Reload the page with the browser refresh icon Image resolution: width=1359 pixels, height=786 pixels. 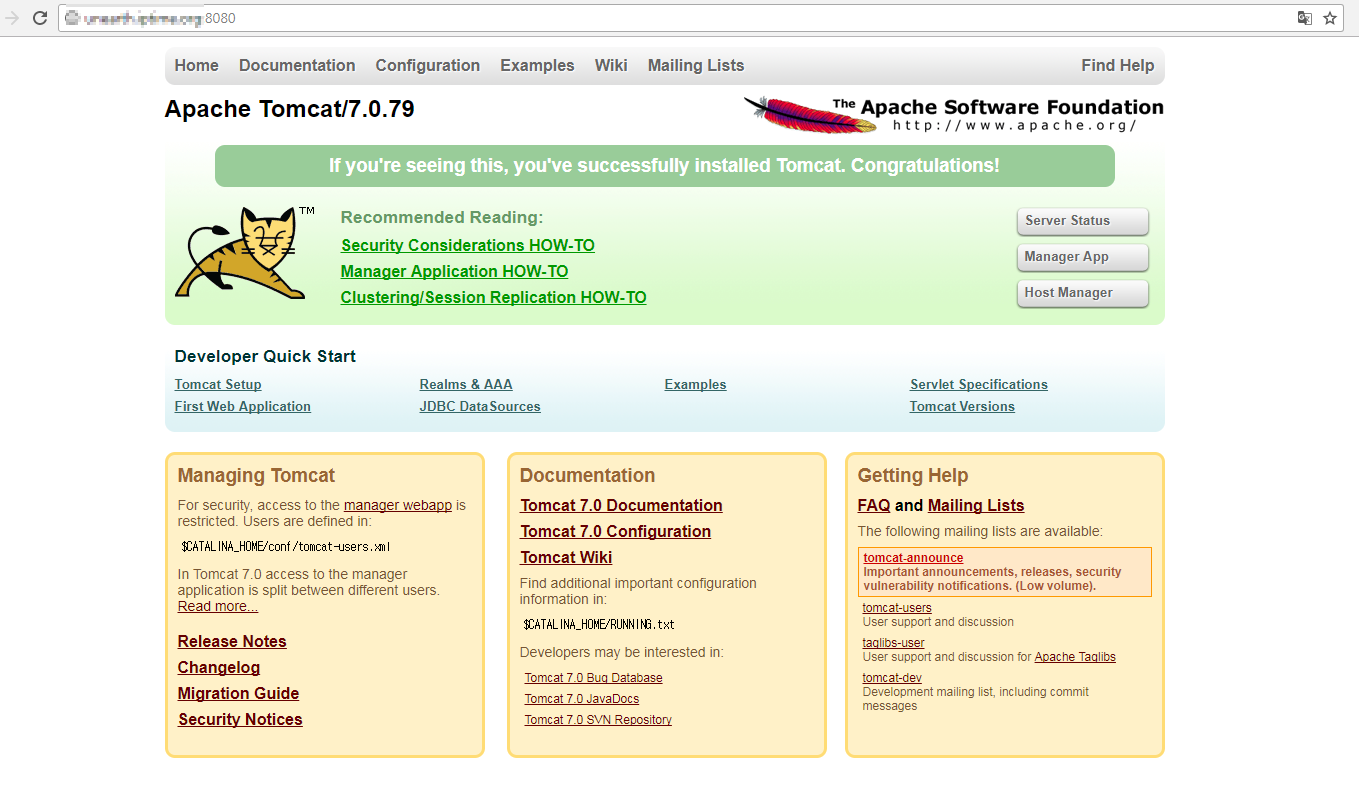point(40,18)
